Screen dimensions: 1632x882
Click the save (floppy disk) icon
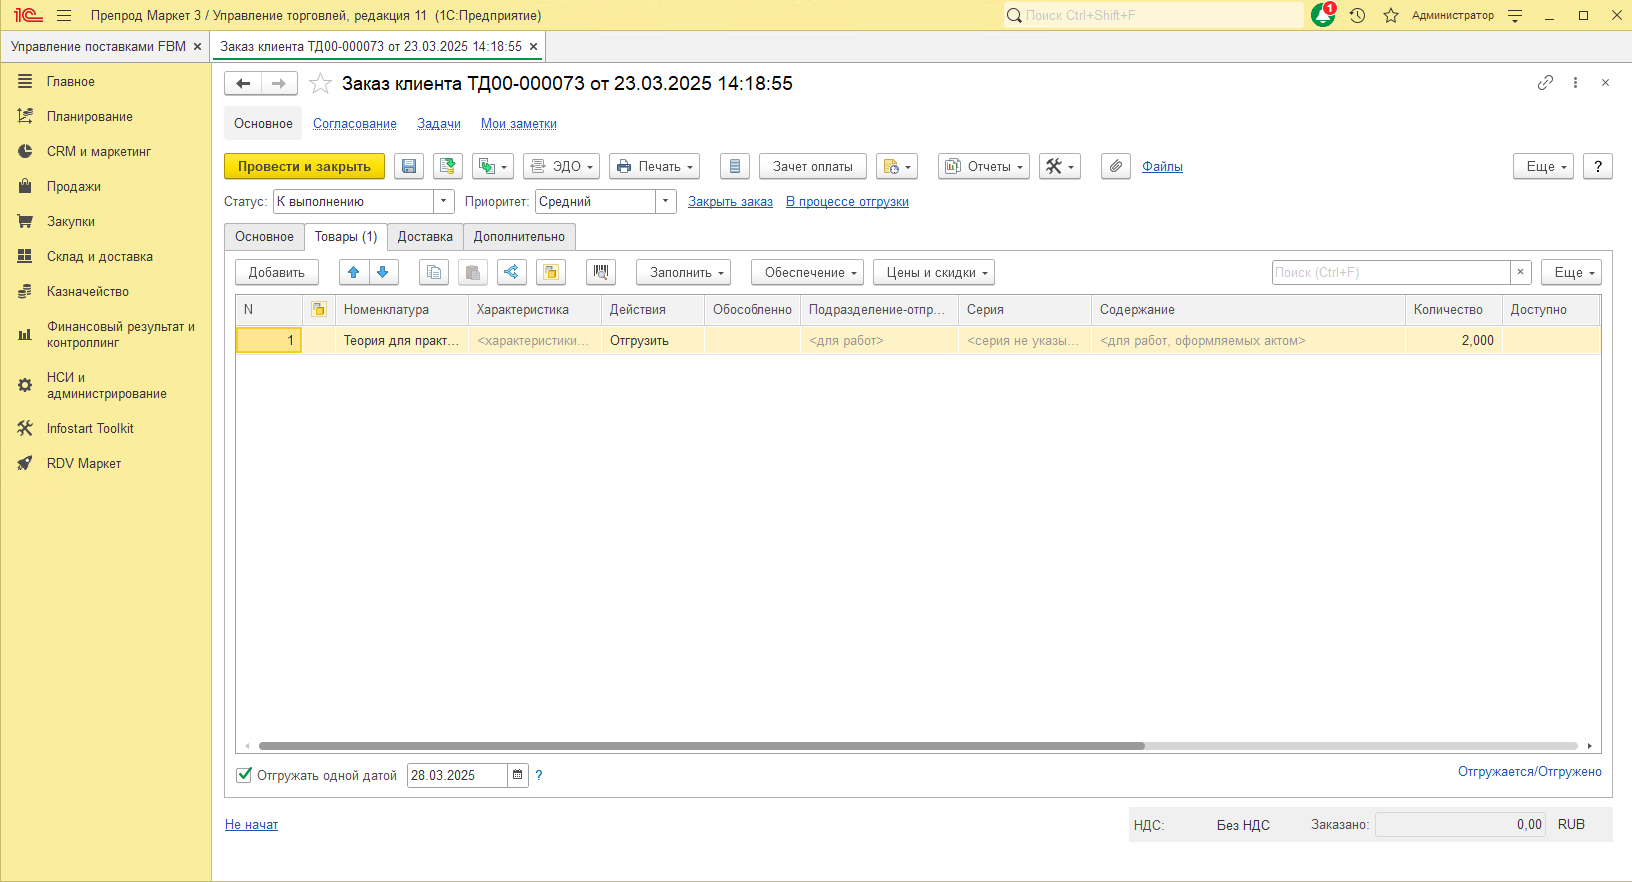click(x=409, y=167)
